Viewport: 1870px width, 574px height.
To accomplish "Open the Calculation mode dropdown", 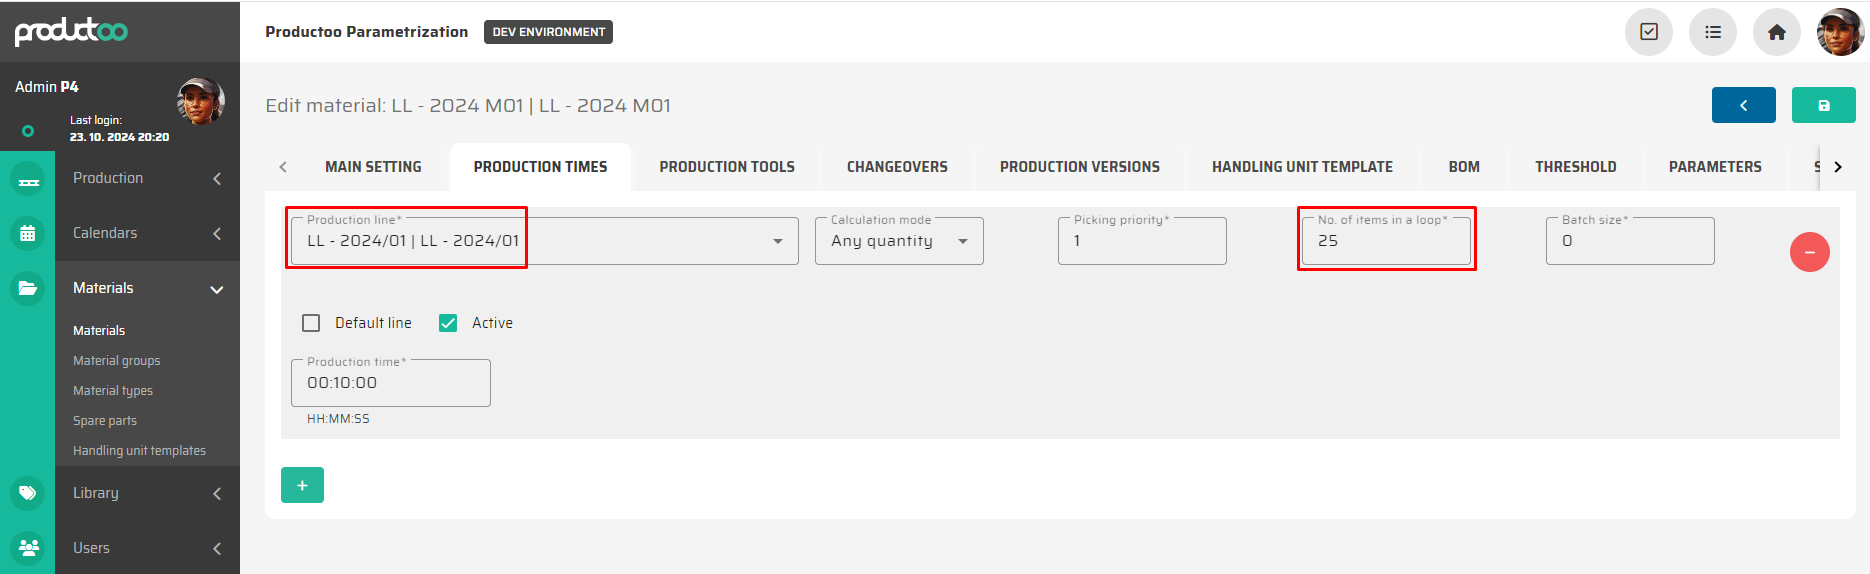I will 962,241.
